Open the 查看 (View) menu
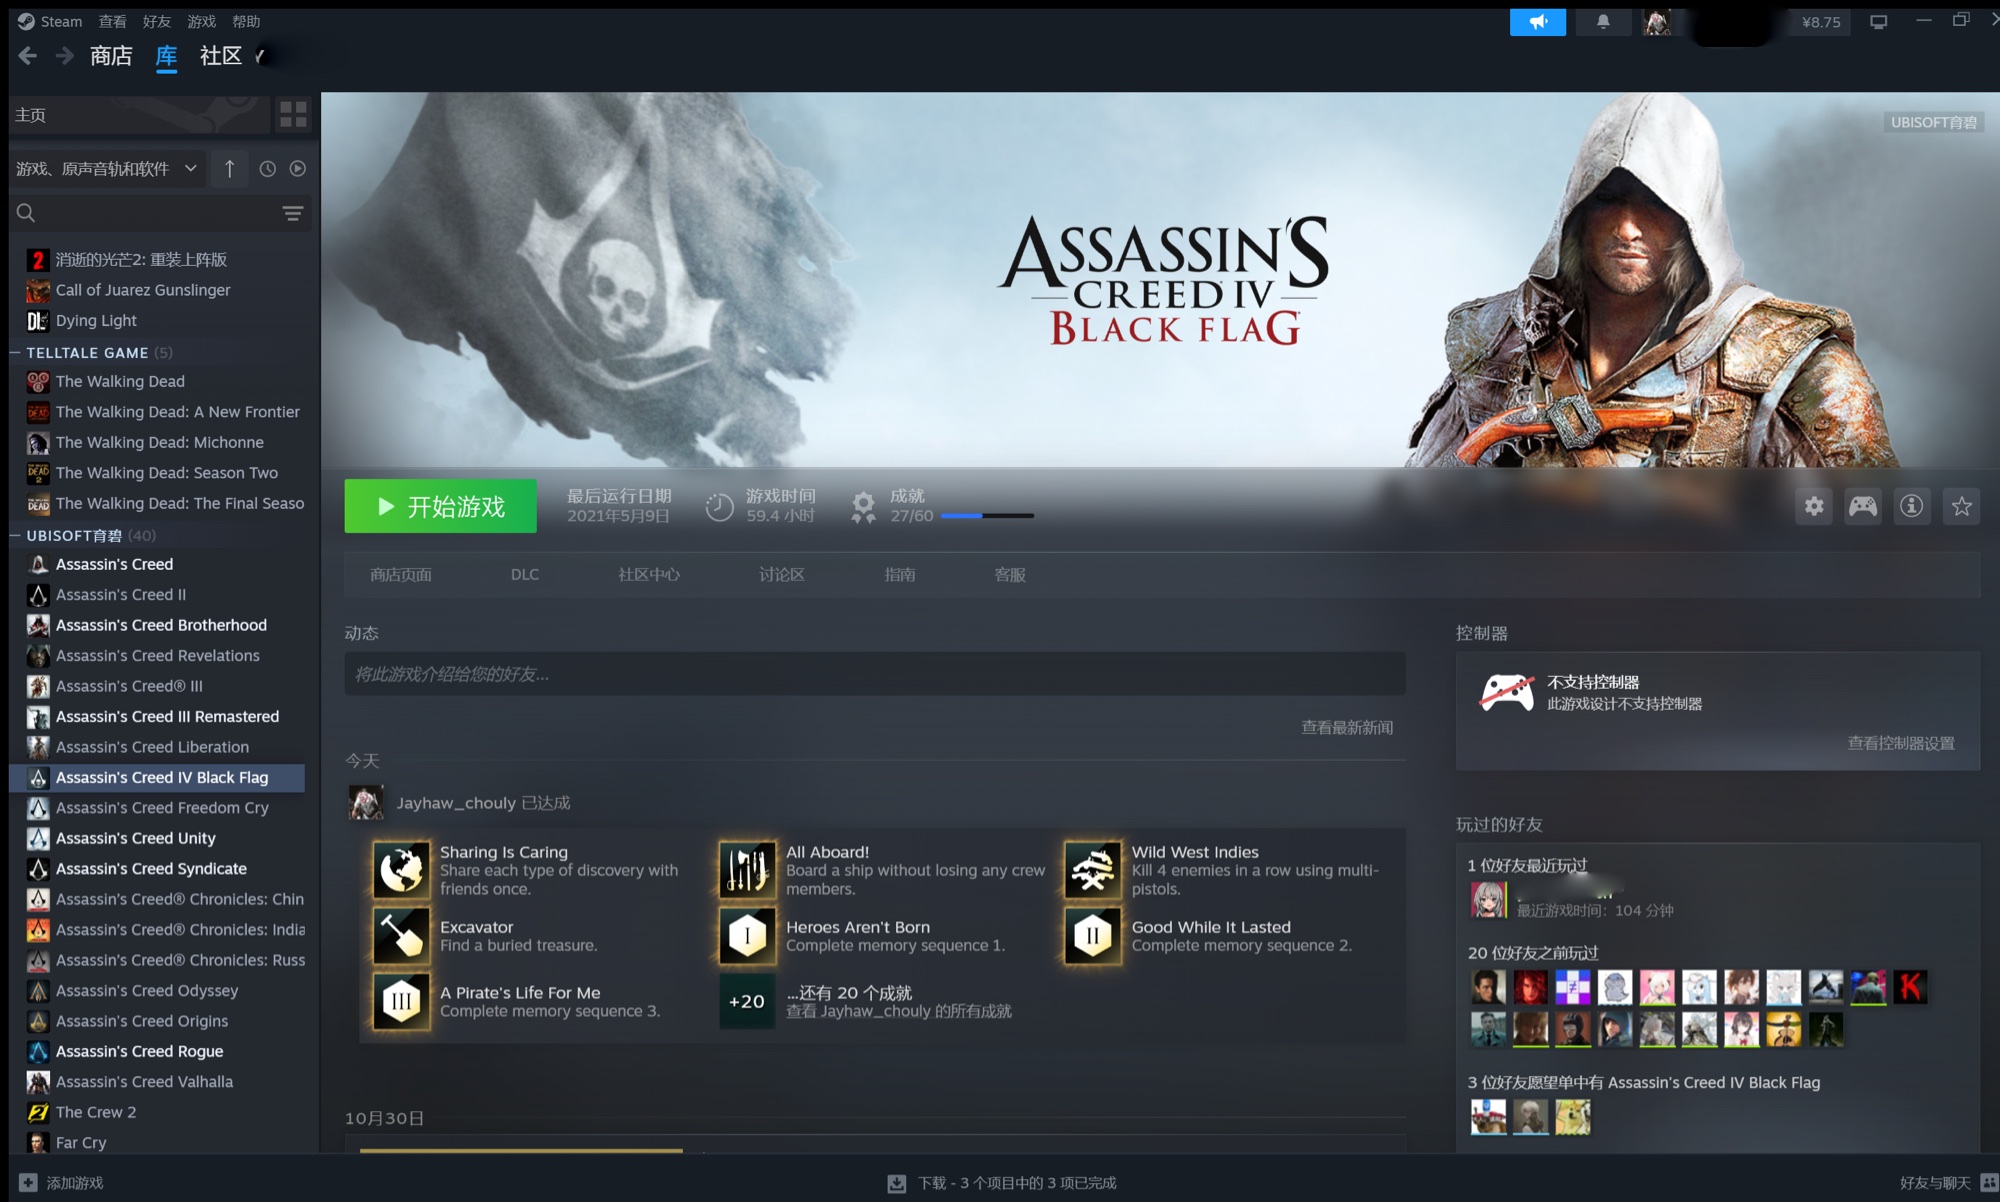 [112, 21]
